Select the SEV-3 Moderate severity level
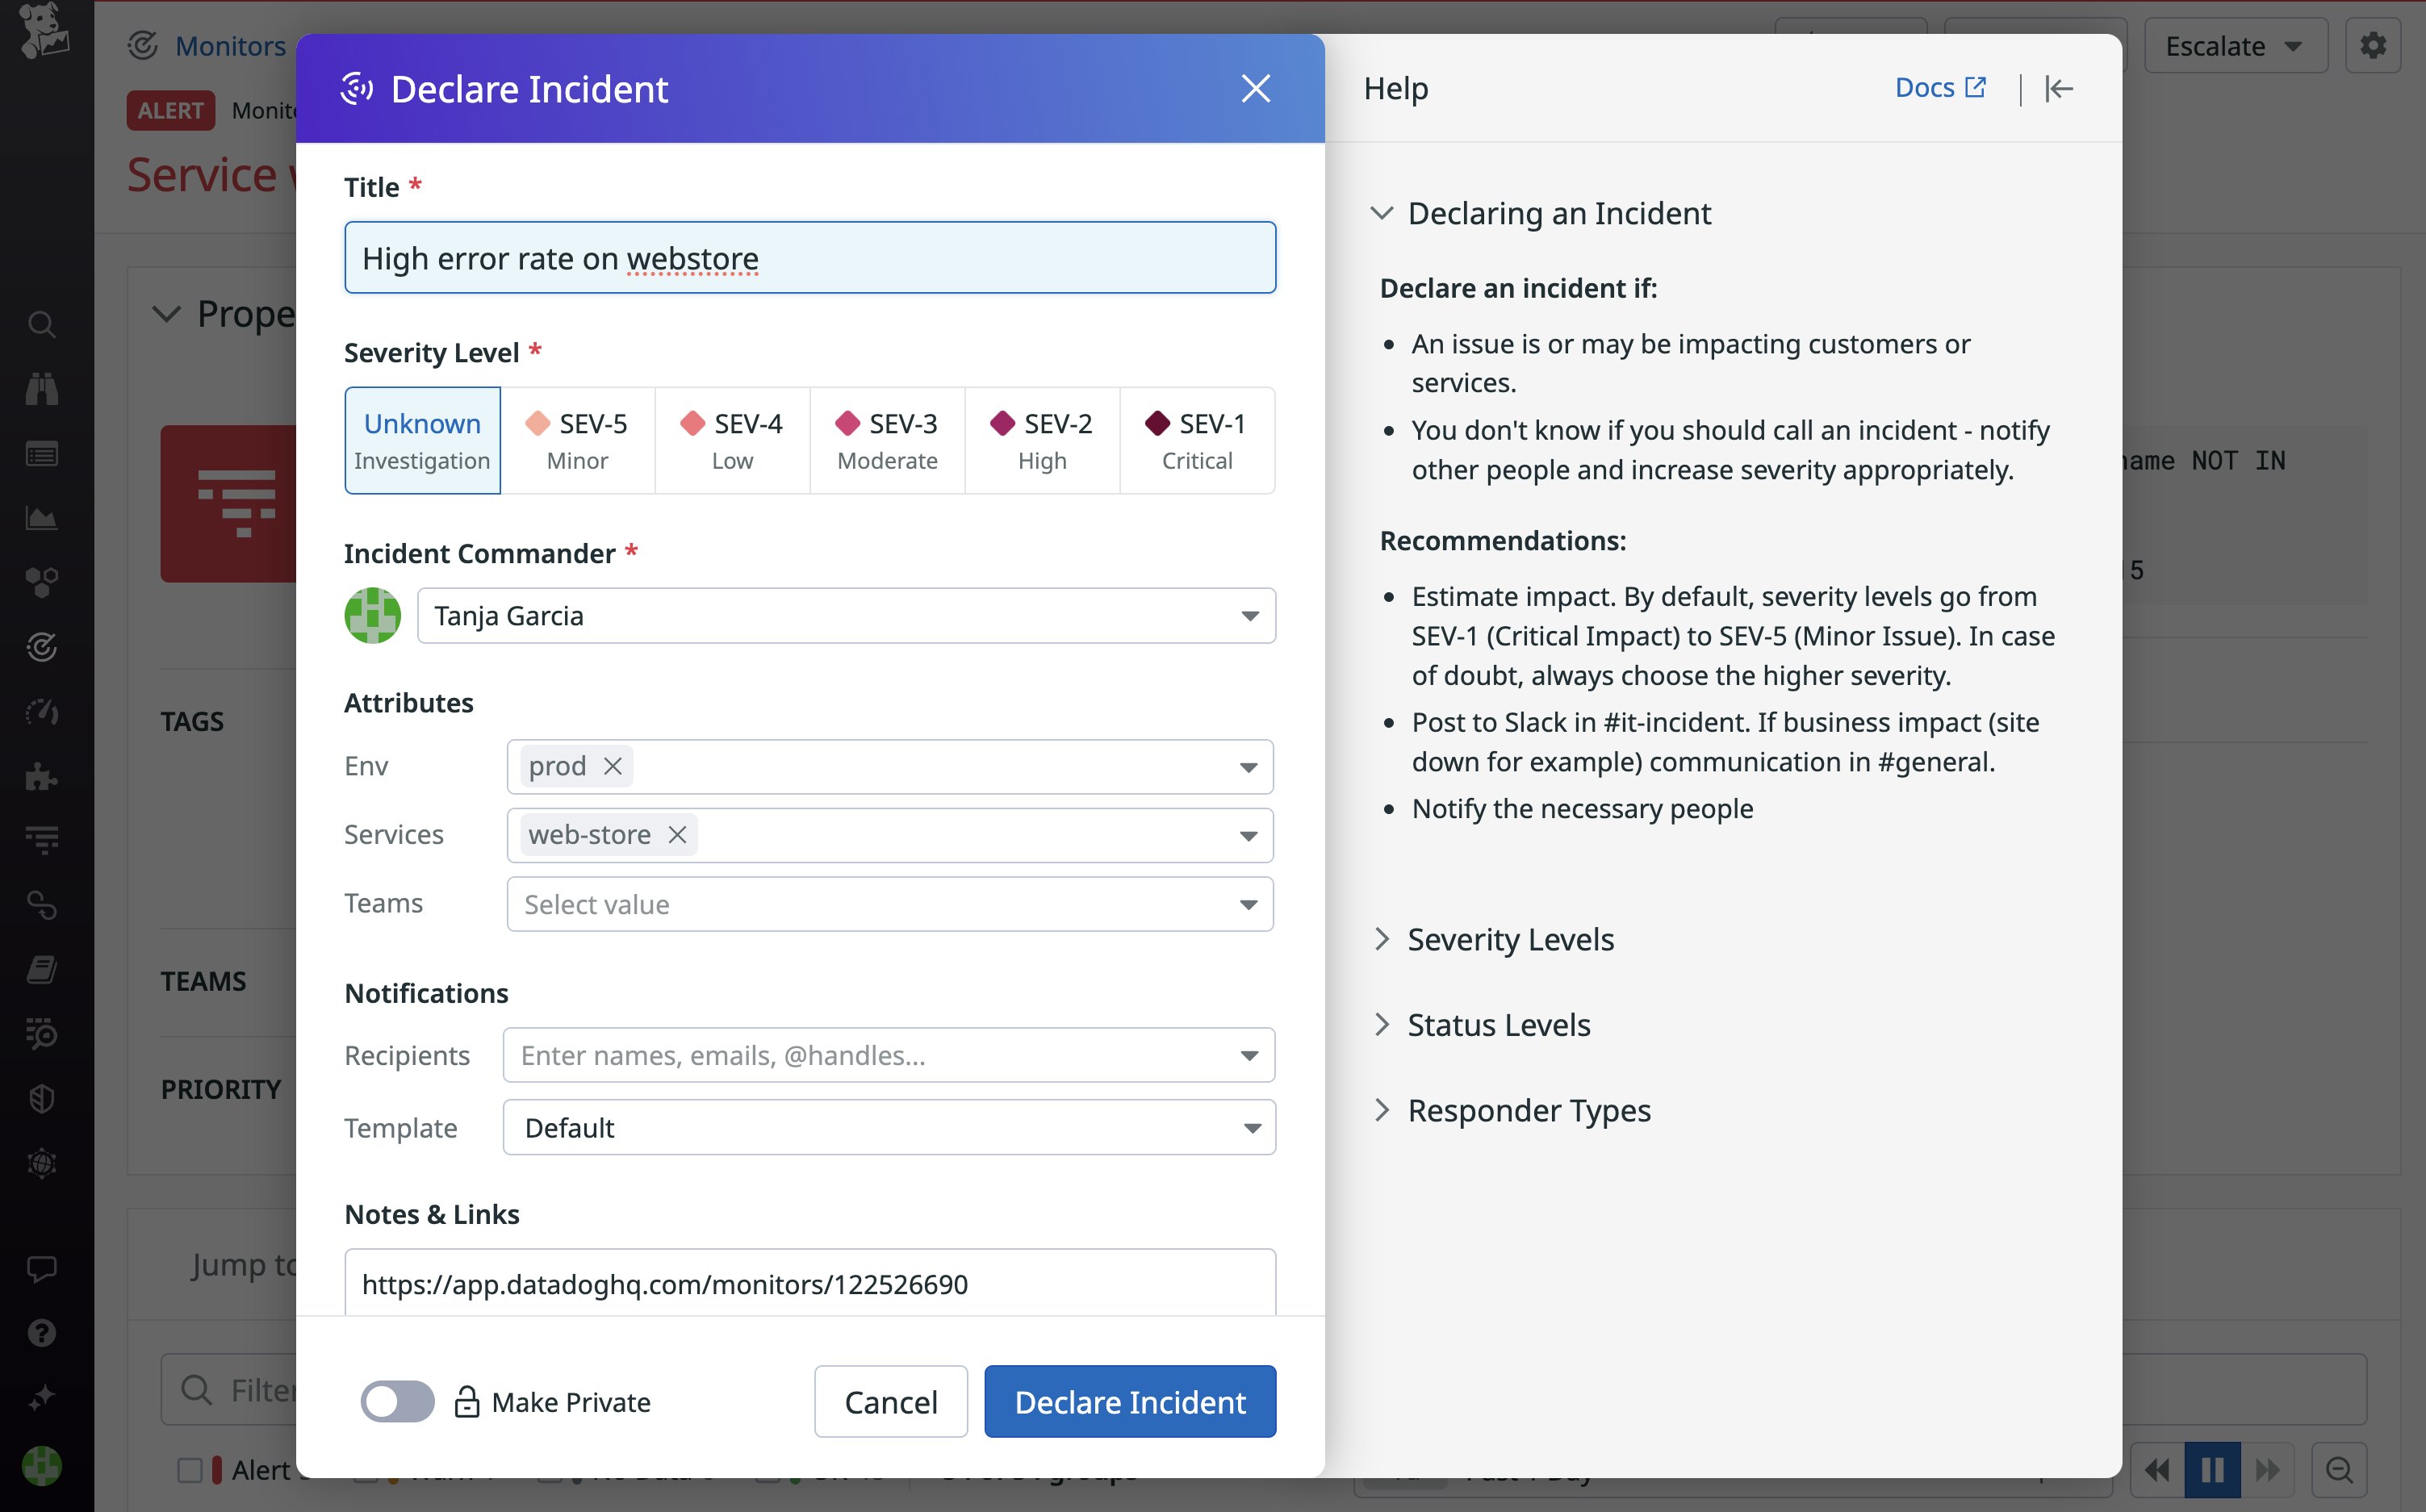The width and height of the screenshot is (2426, 1512). click(x=886, y=440)
